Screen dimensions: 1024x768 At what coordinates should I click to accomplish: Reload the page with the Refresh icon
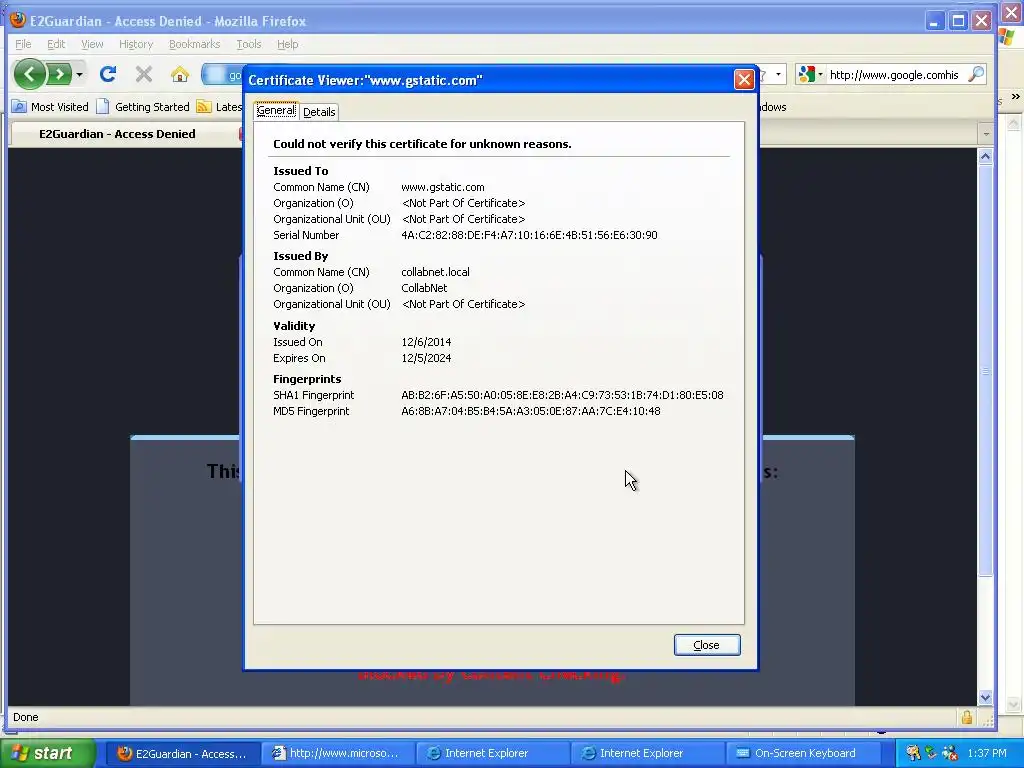click(108, 74)
